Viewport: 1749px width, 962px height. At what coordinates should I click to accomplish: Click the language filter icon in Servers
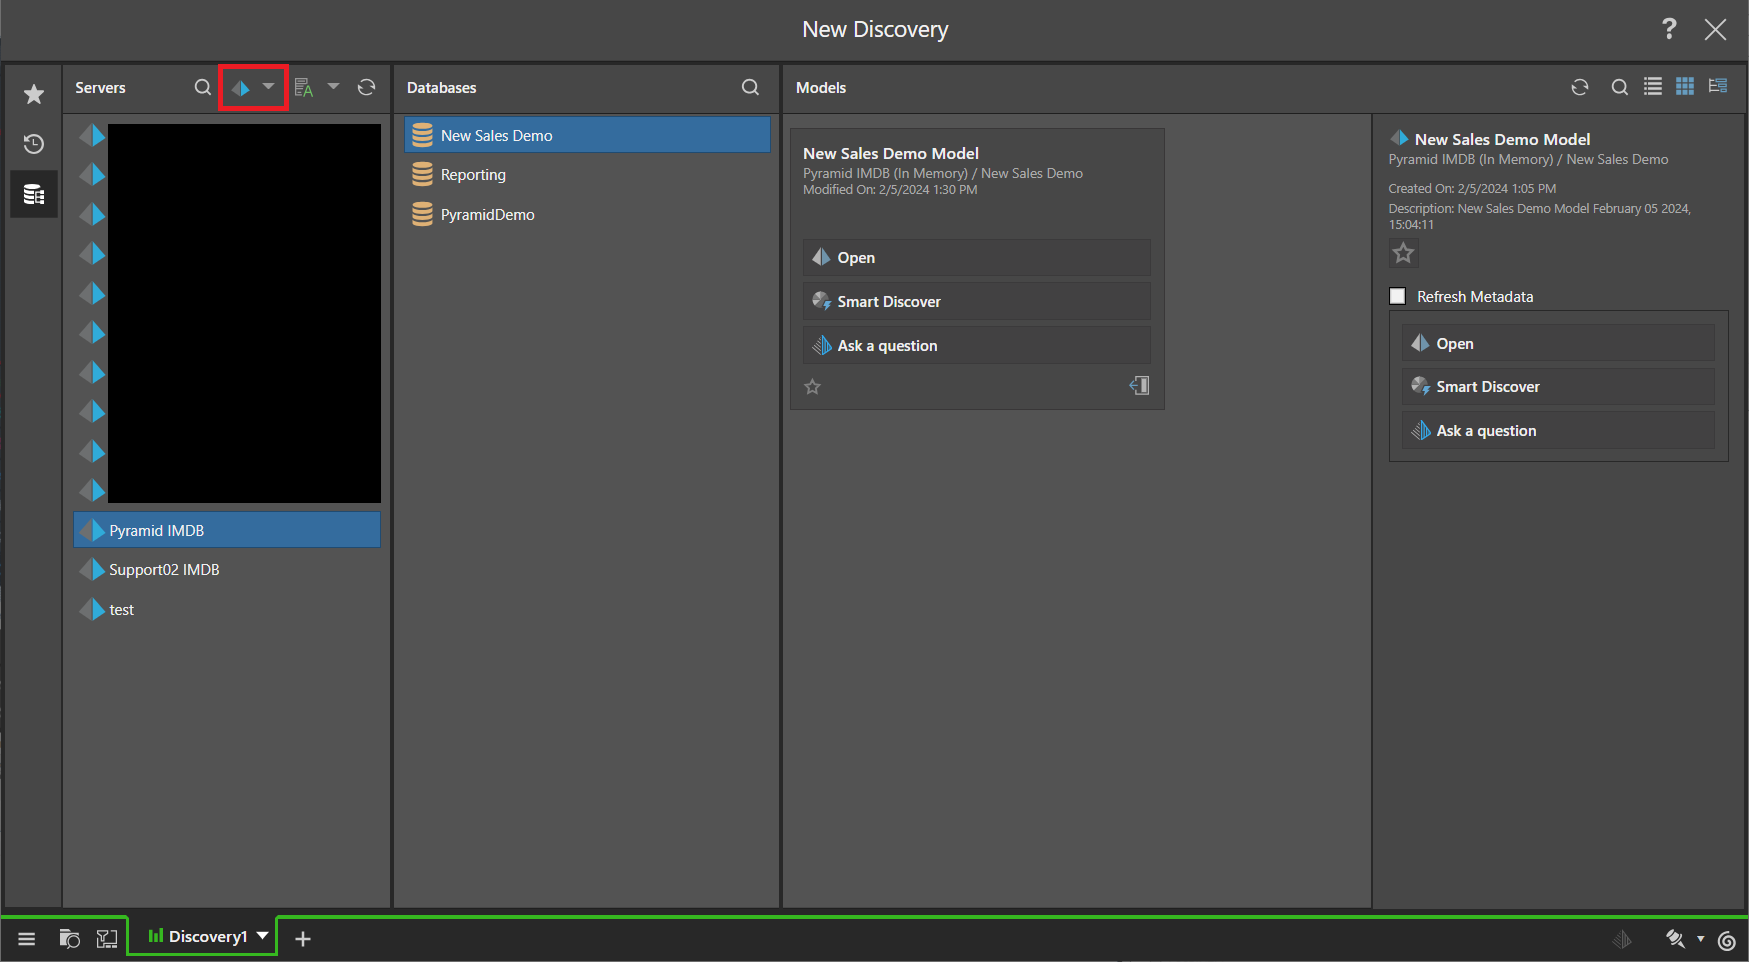tap(304, 88)
